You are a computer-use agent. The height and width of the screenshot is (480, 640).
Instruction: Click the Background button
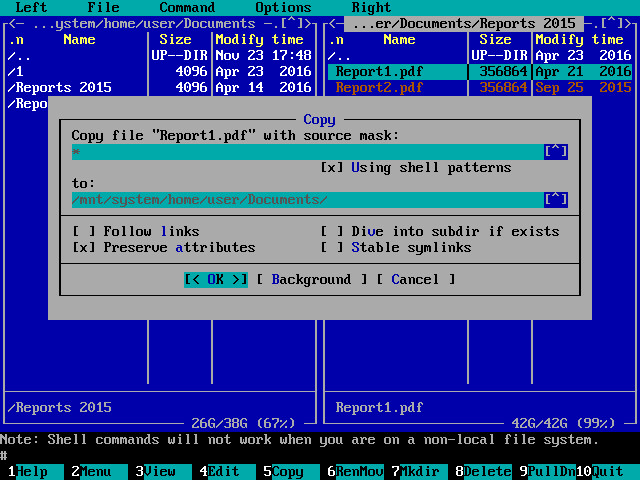coord(311,280)
